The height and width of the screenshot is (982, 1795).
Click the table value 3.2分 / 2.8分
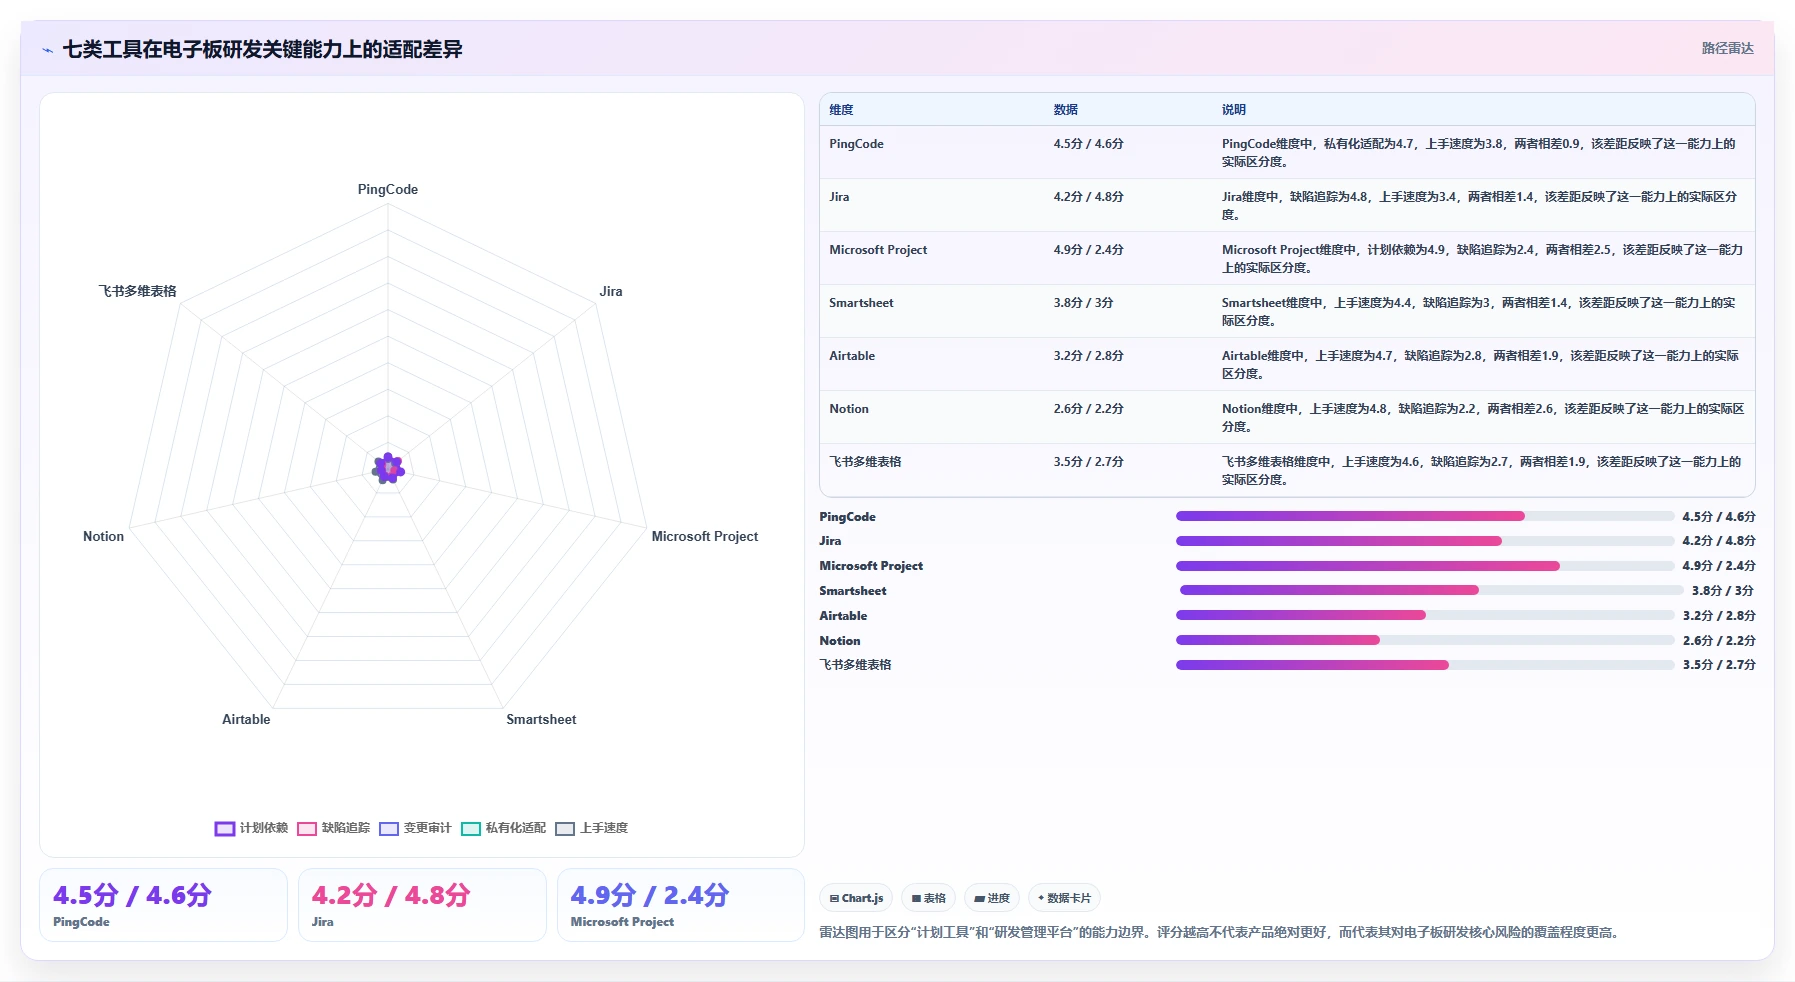1088,356
